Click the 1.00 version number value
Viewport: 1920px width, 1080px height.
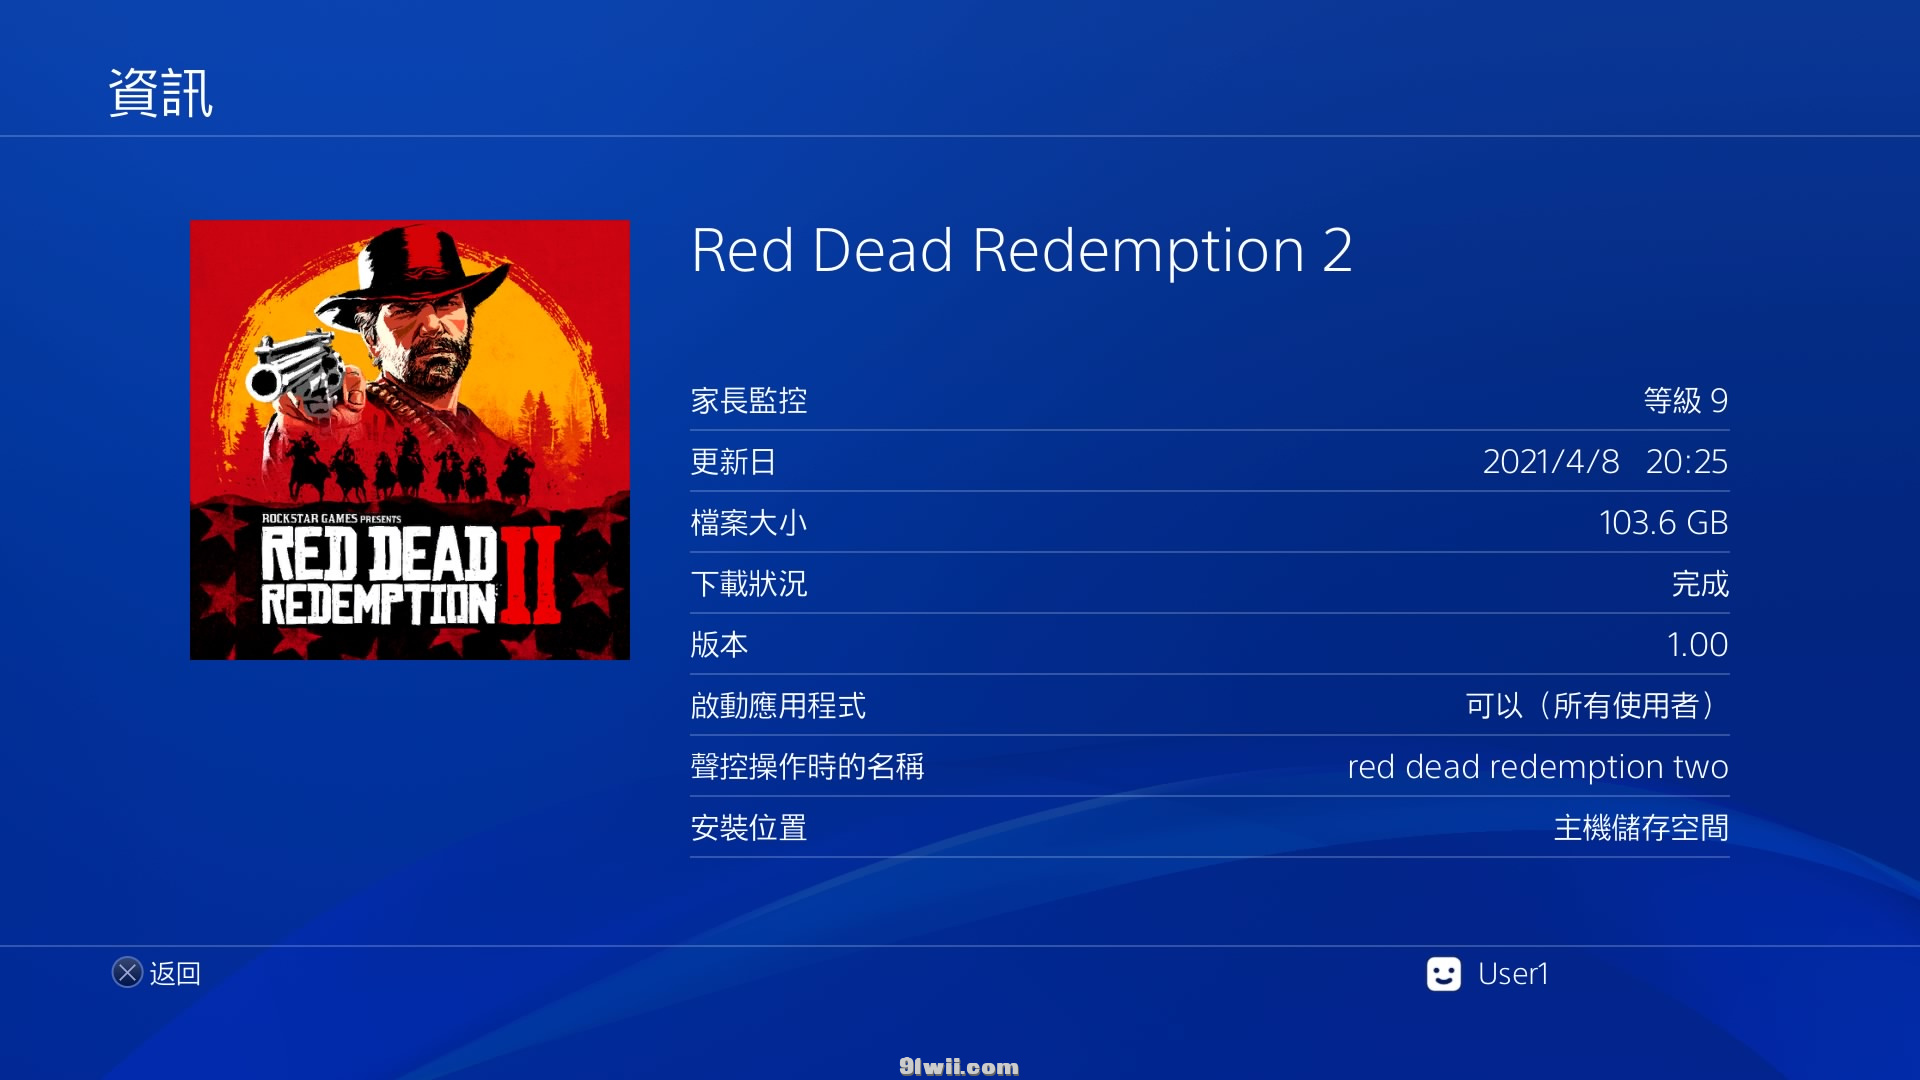(x=1697, y=645)
